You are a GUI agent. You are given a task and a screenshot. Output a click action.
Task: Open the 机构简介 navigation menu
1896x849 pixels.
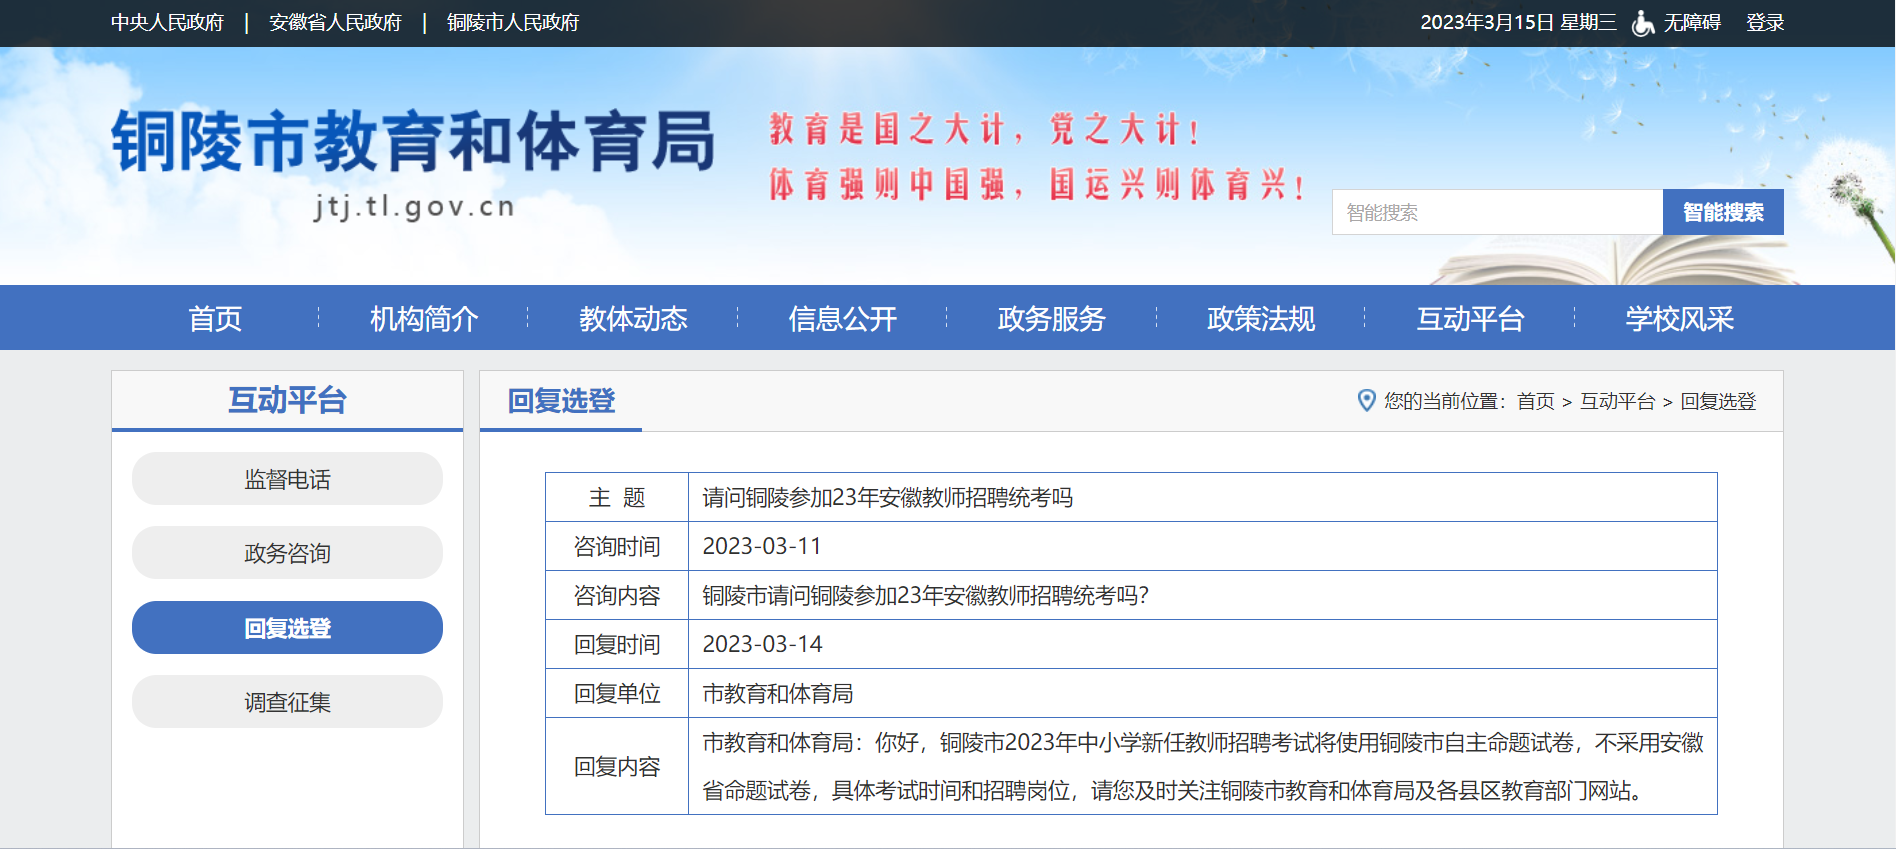click(424, 318)
